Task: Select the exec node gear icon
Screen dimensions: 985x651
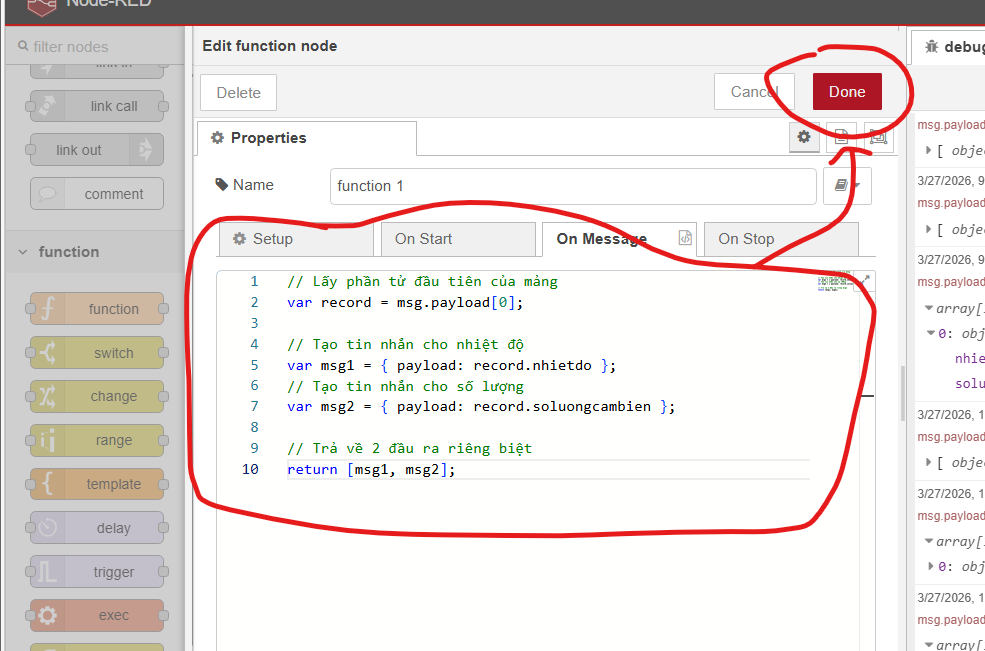Action: 47,616
